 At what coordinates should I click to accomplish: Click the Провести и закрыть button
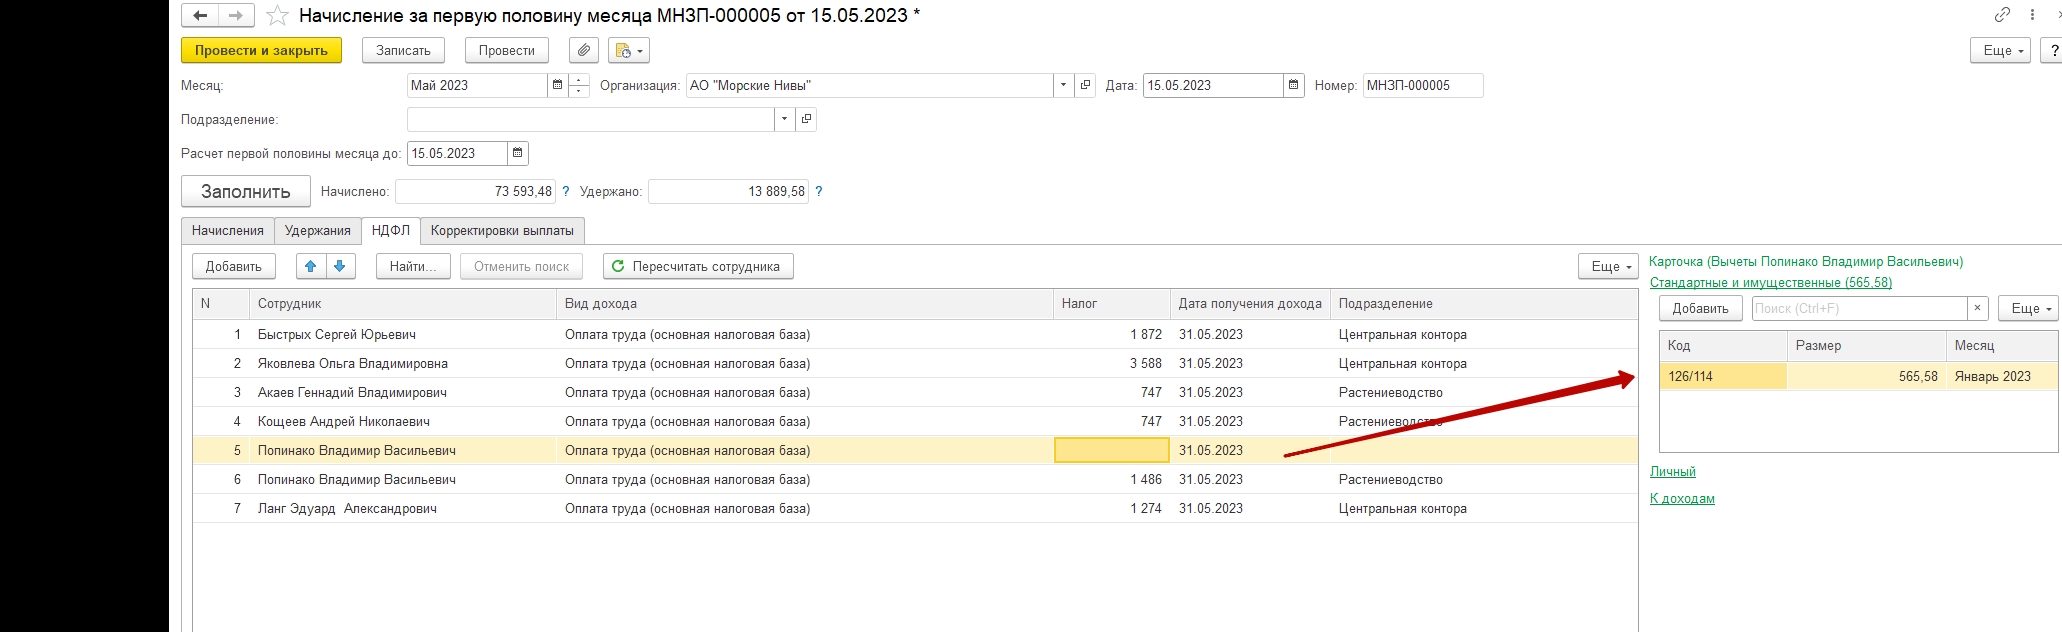261,51
